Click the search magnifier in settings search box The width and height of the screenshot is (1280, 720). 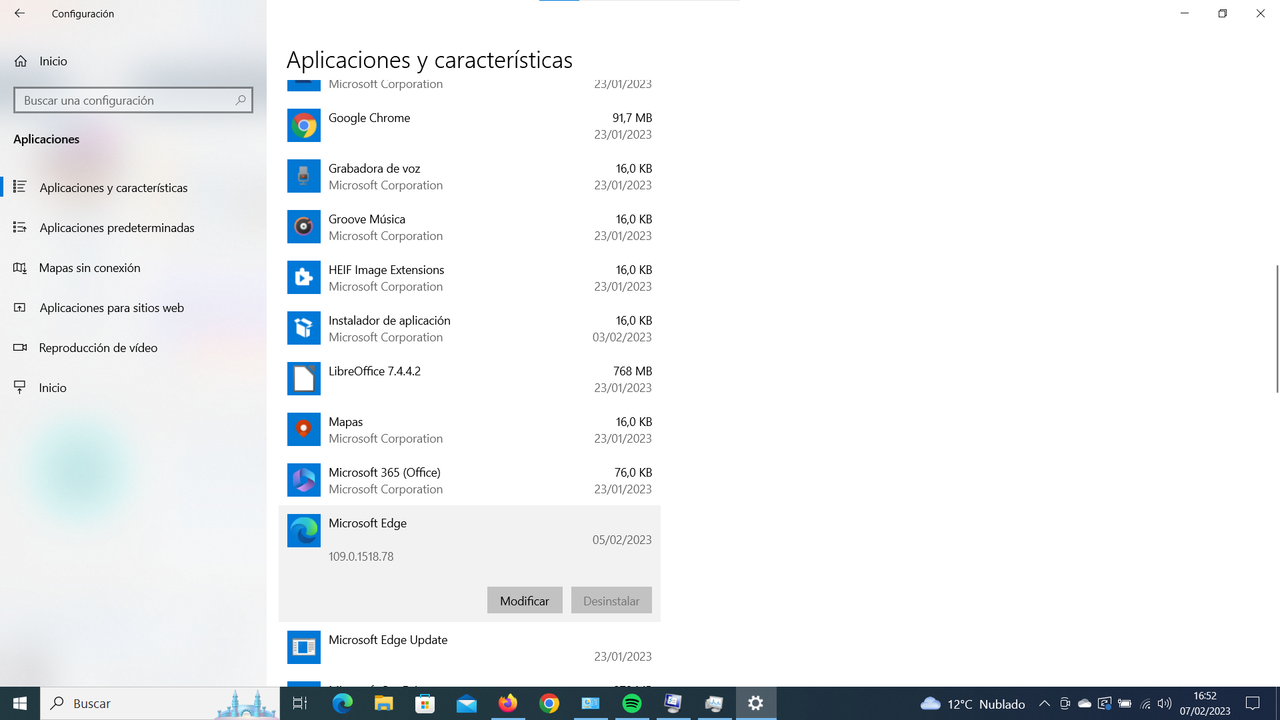coord(240,100)
